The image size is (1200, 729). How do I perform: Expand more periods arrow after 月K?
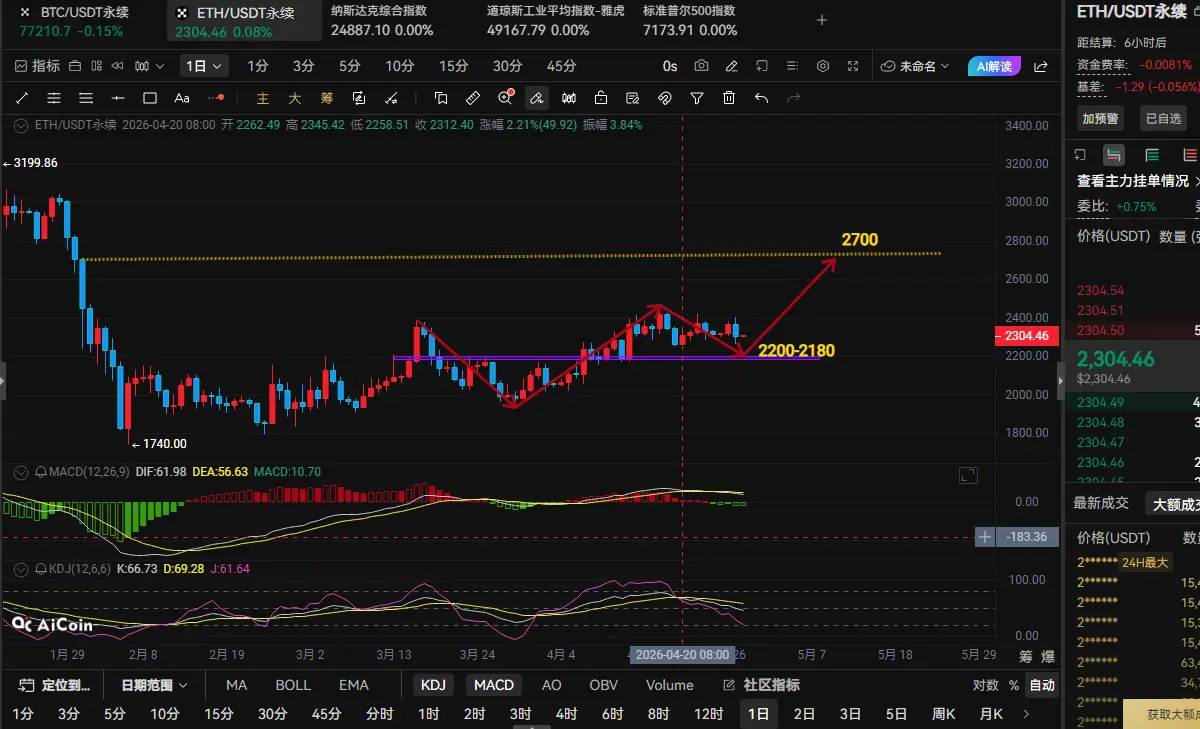coord(1026,714)
